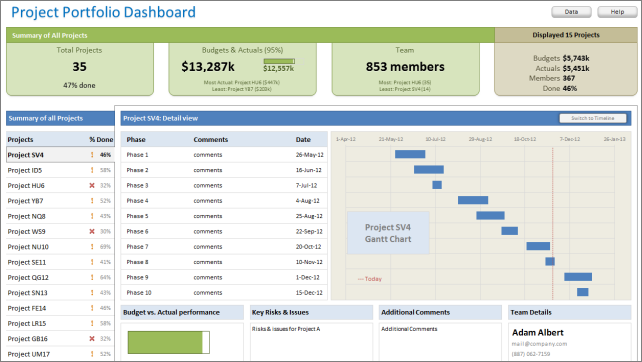Switch to Timeline view
The height and width of the screenshot is (362, 642).
tap(592, 118)
